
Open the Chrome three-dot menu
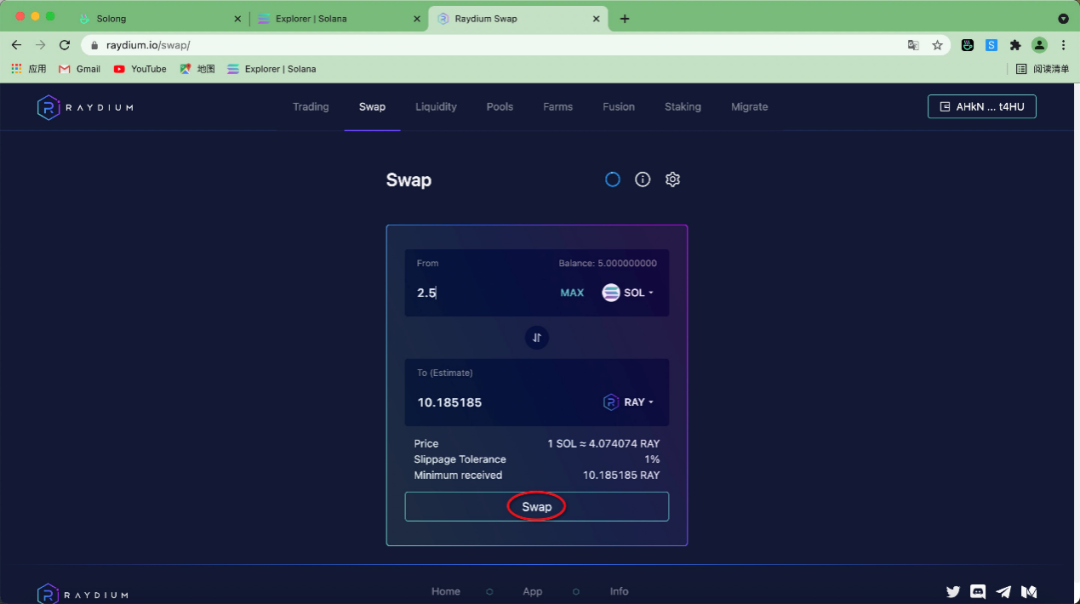coord(1063,45)
